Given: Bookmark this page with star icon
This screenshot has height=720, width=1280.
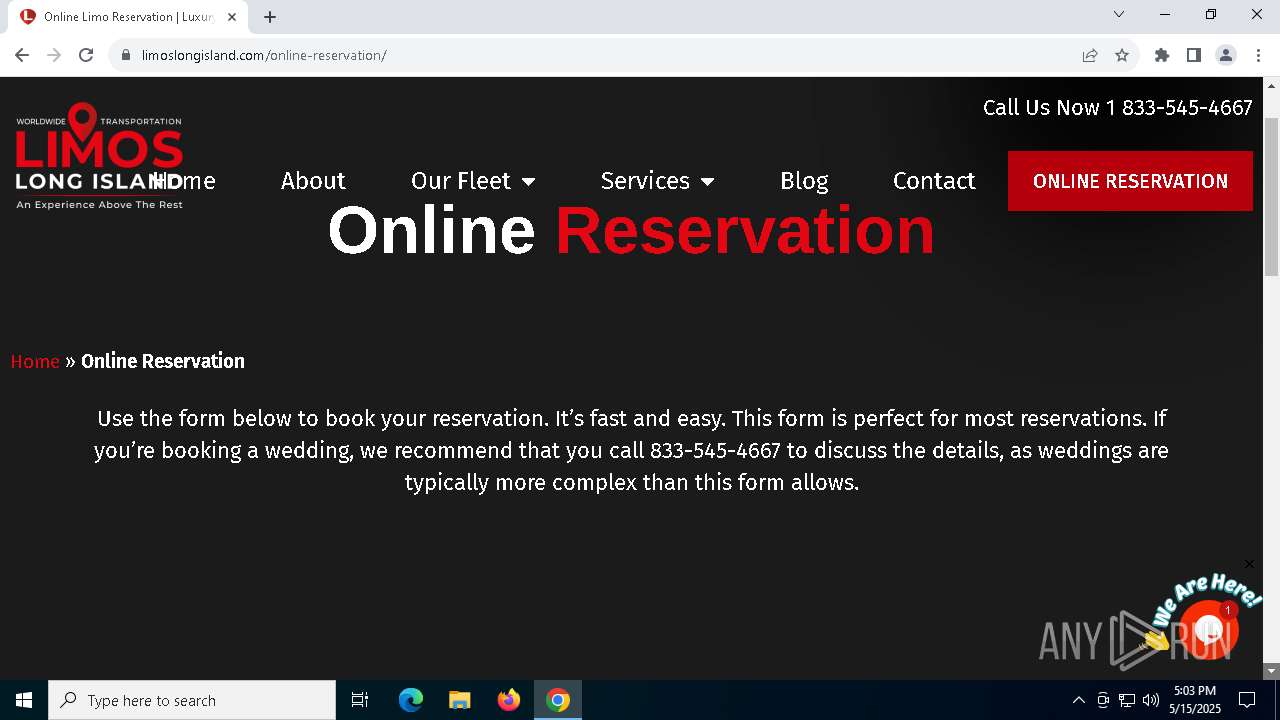Looking at the screenshot, I should (x=1122, y=55).
